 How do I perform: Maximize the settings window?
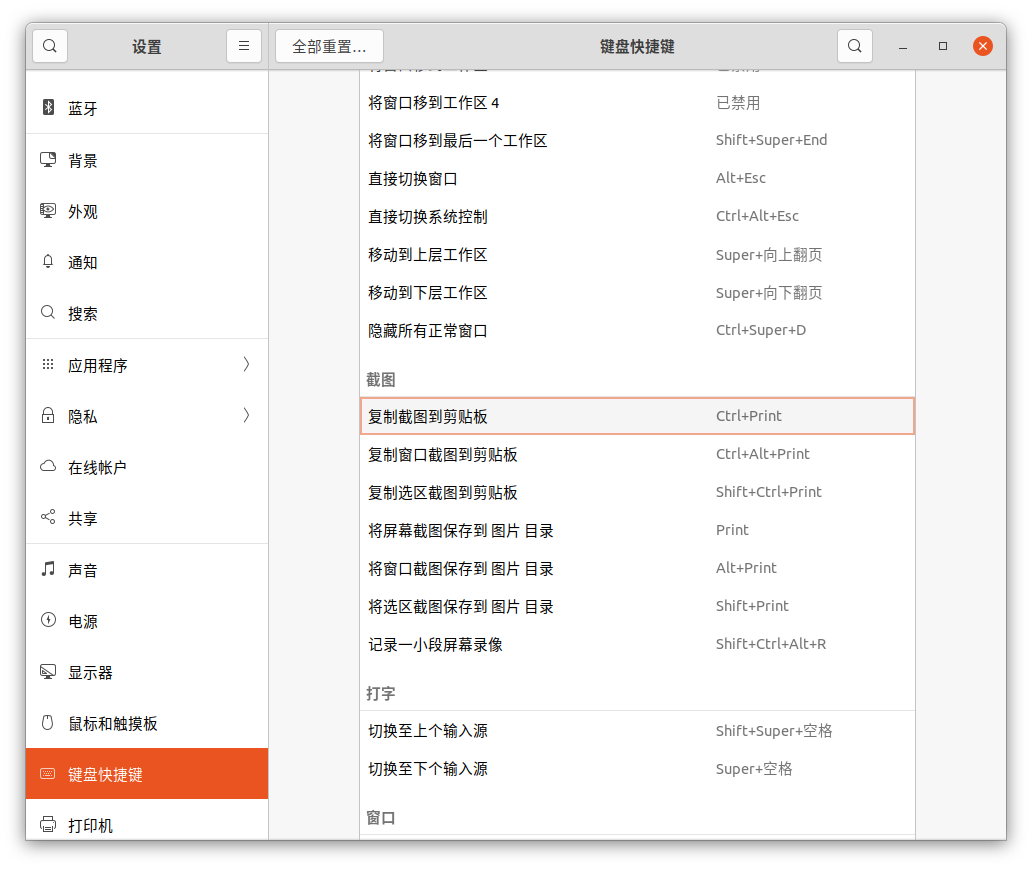point(942,46)
